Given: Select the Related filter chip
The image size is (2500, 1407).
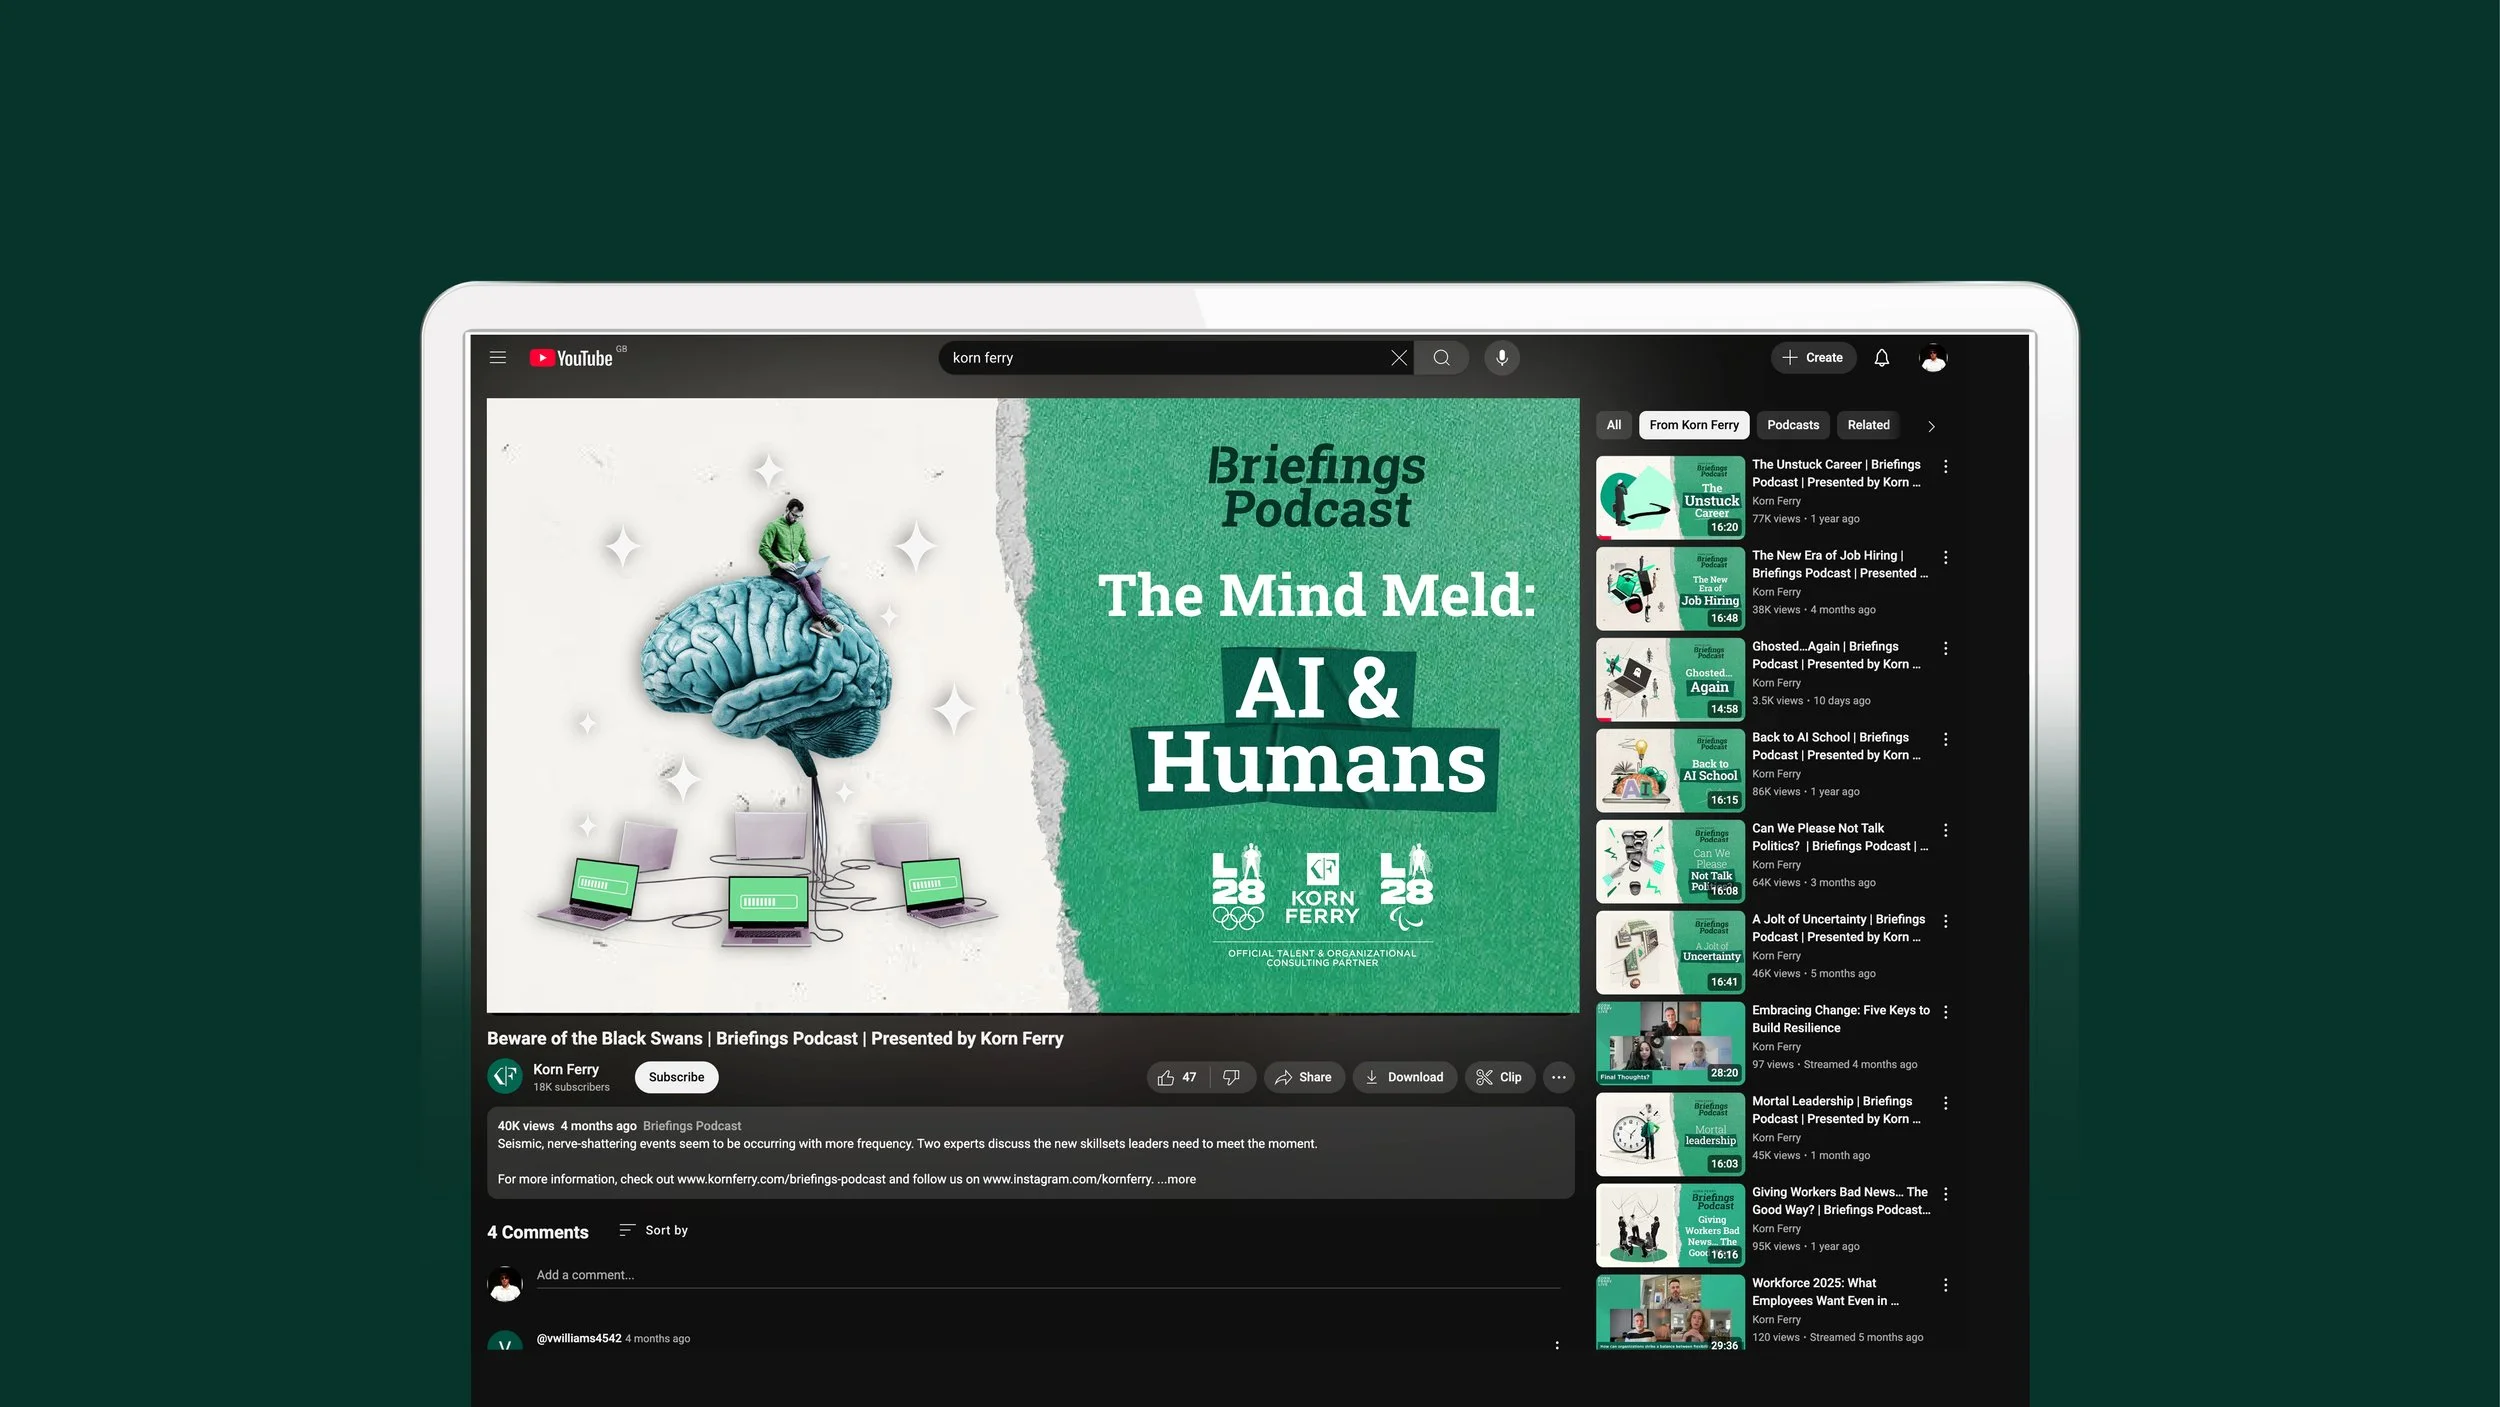Looking at the screenshot, I should pyautogui.click(x=1867, y=425).
